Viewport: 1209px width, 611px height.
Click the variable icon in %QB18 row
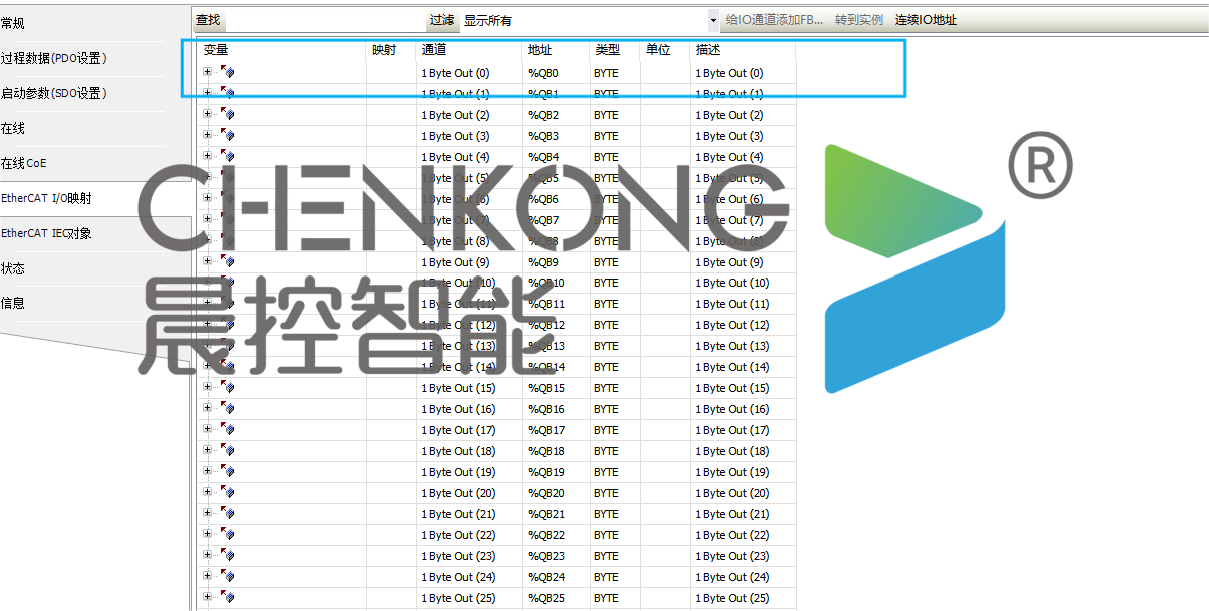[227, 450]
